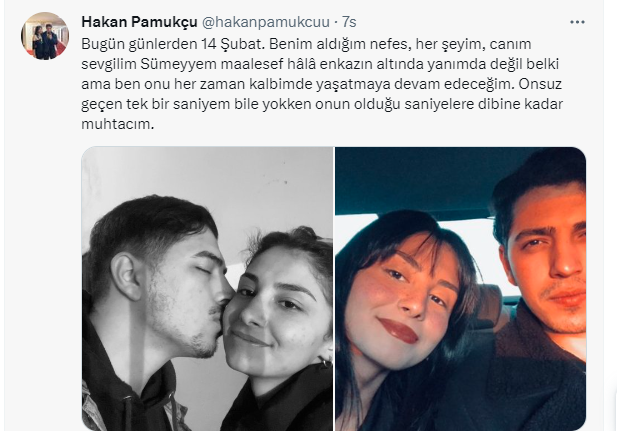Click the 7s tweet timestamp
Viewport: 617px width, 431px height.
tap(349, 22)
